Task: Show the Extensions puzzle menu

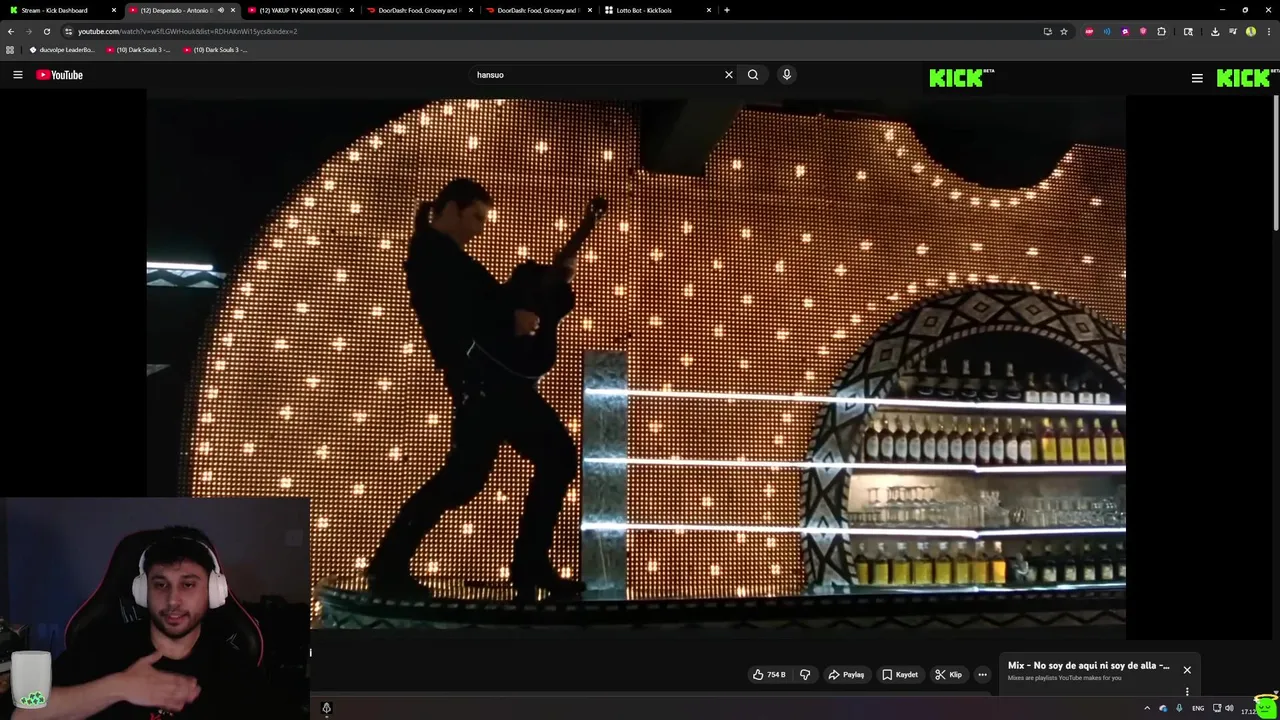Action: [x=1161, y=31]
